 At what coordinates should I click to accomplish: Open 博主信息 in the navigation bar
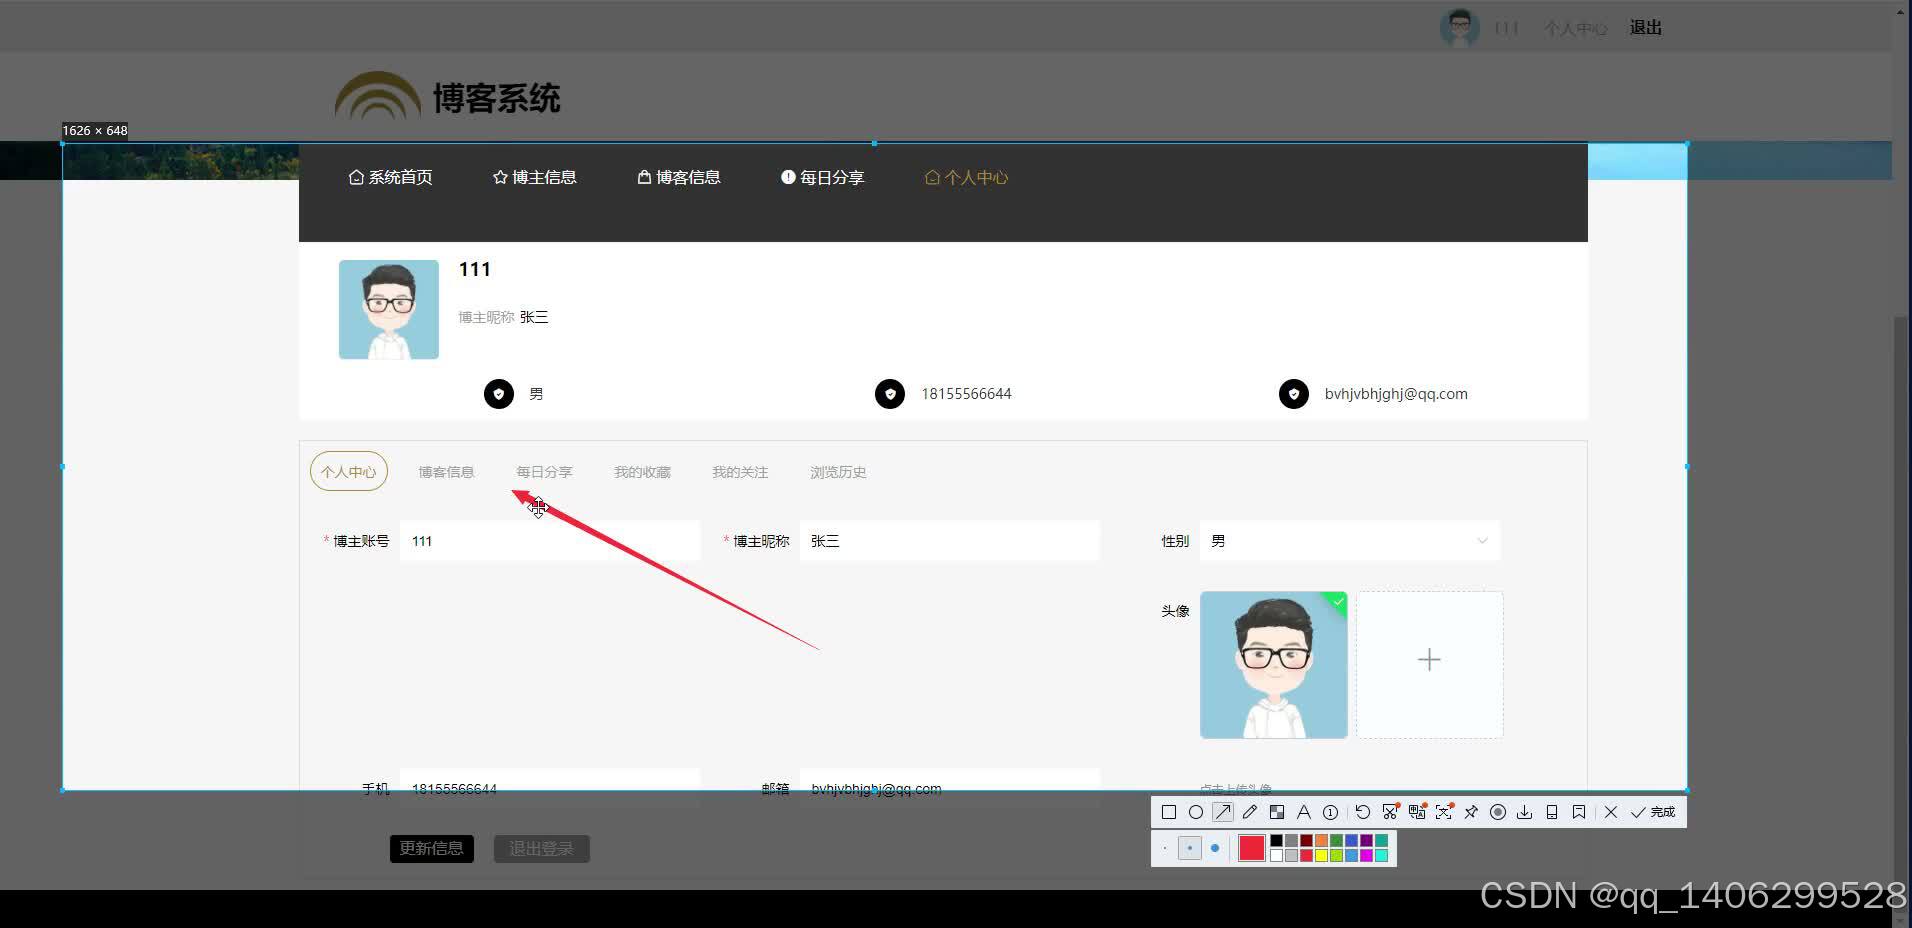(x=534, y=177)
